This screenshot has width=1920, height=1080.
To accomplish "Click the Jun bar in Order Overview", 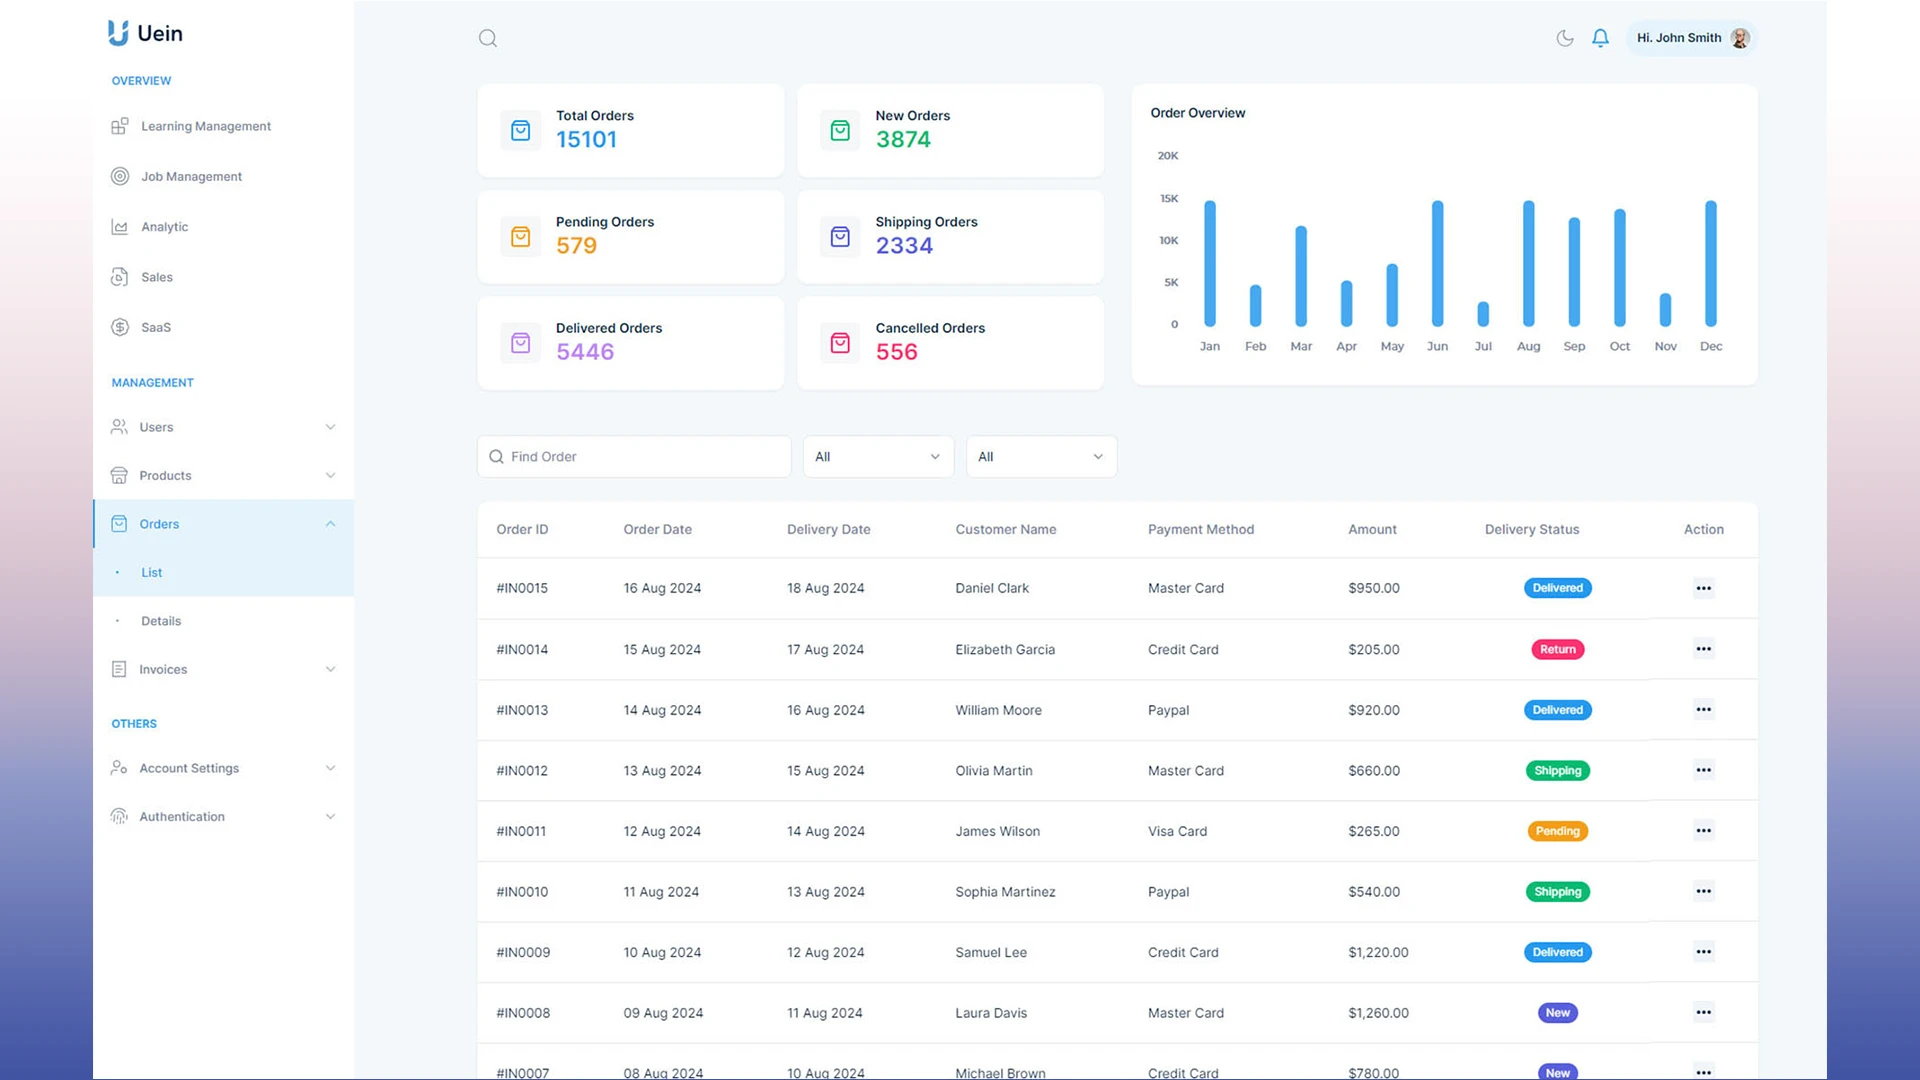I will [x=1437, y=263].
